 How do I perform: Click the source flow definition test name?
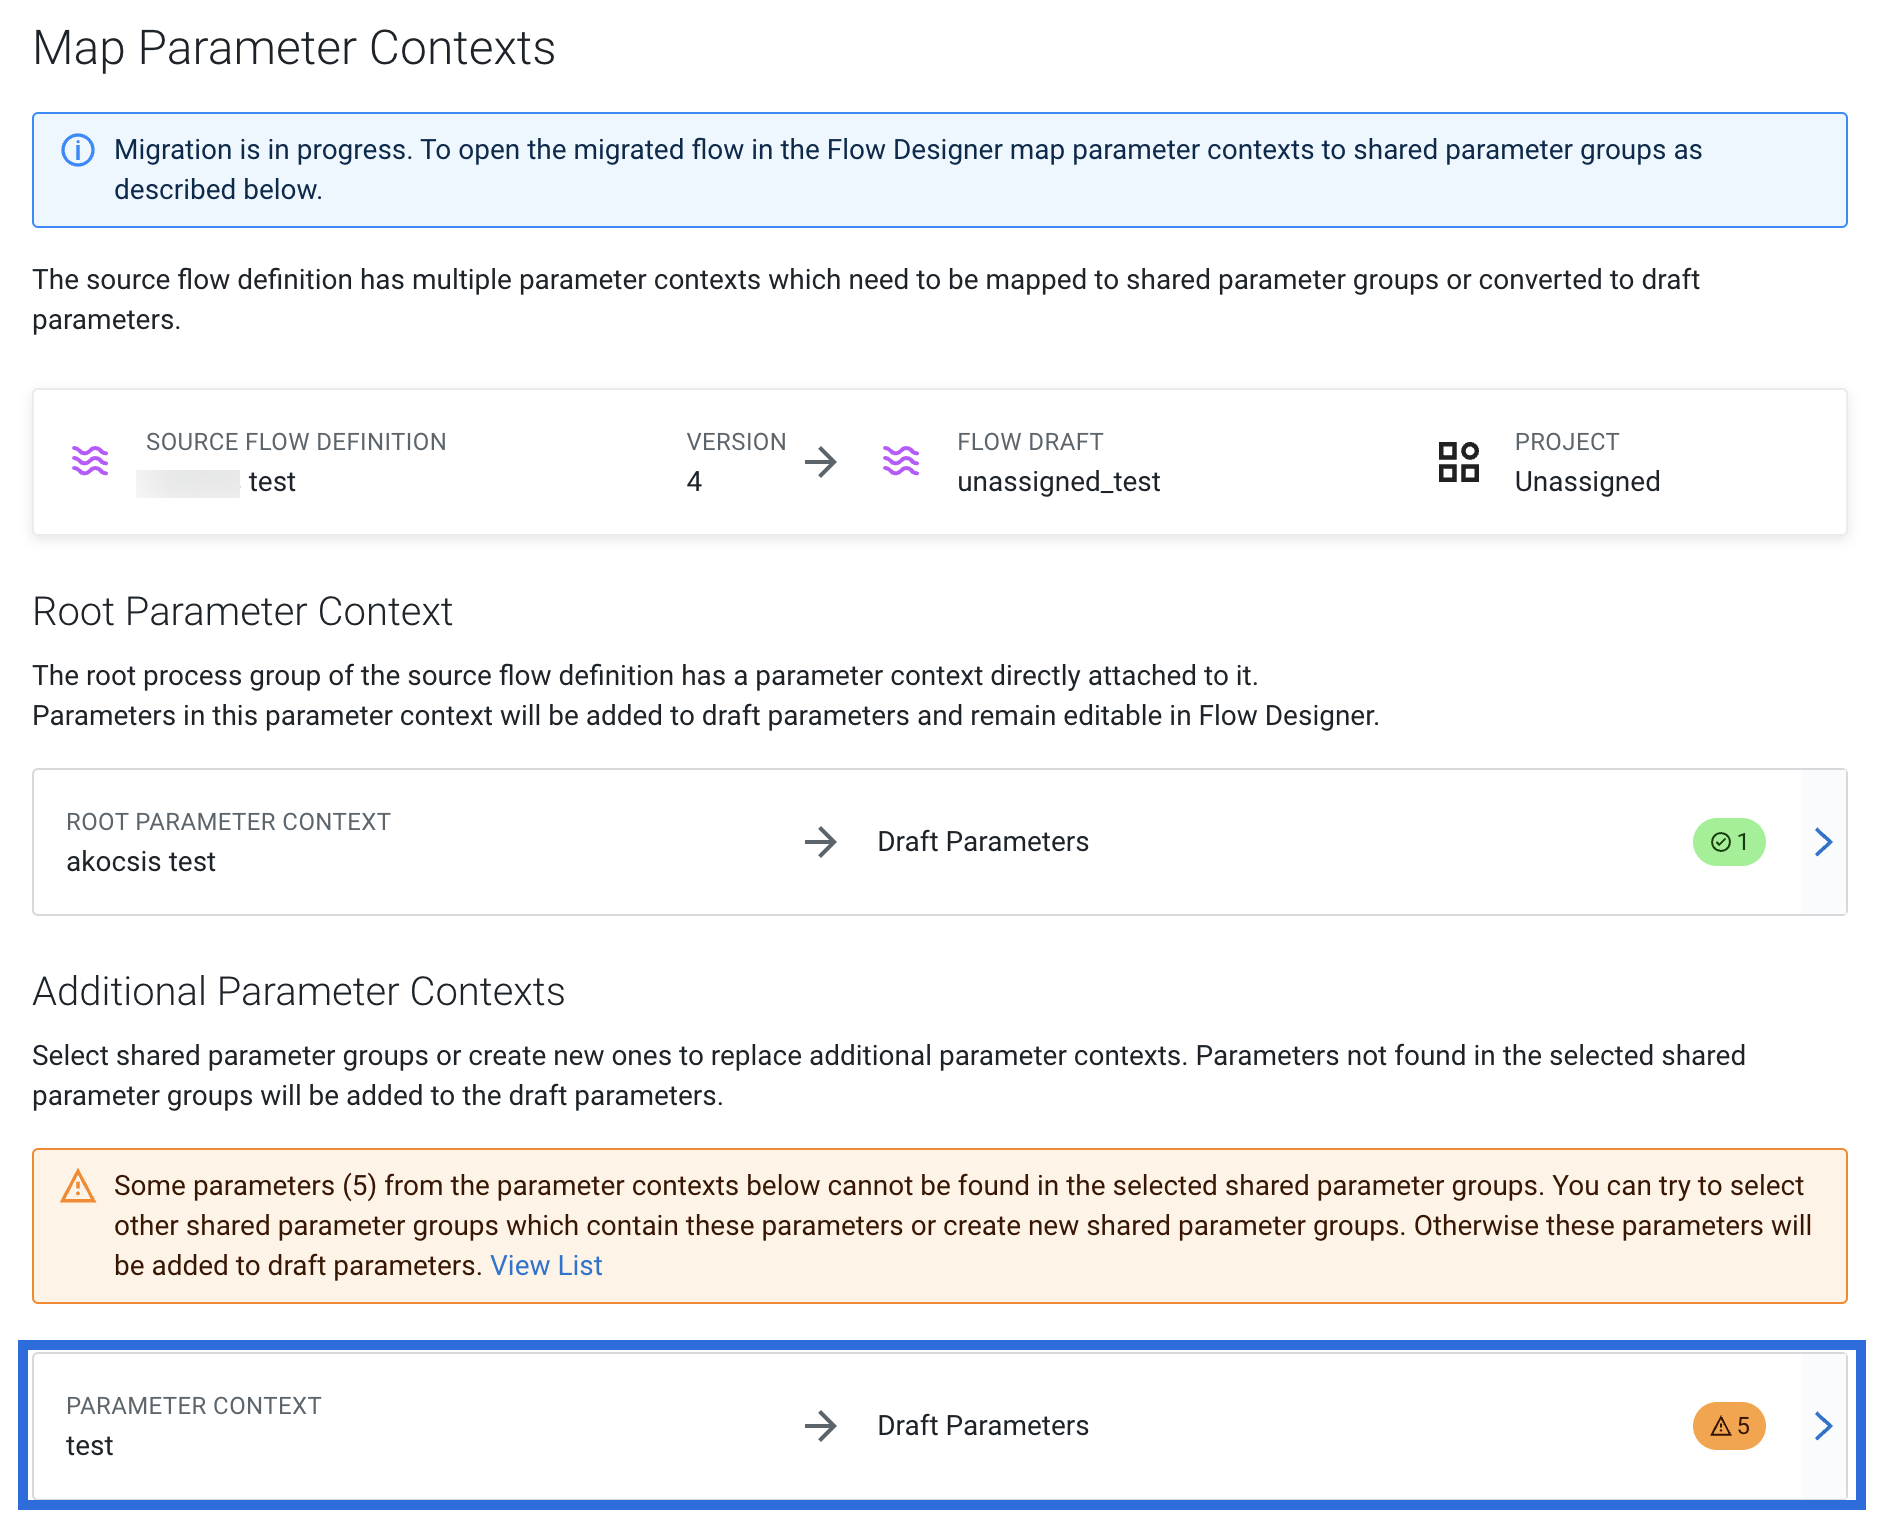click(x=272, y=482)
